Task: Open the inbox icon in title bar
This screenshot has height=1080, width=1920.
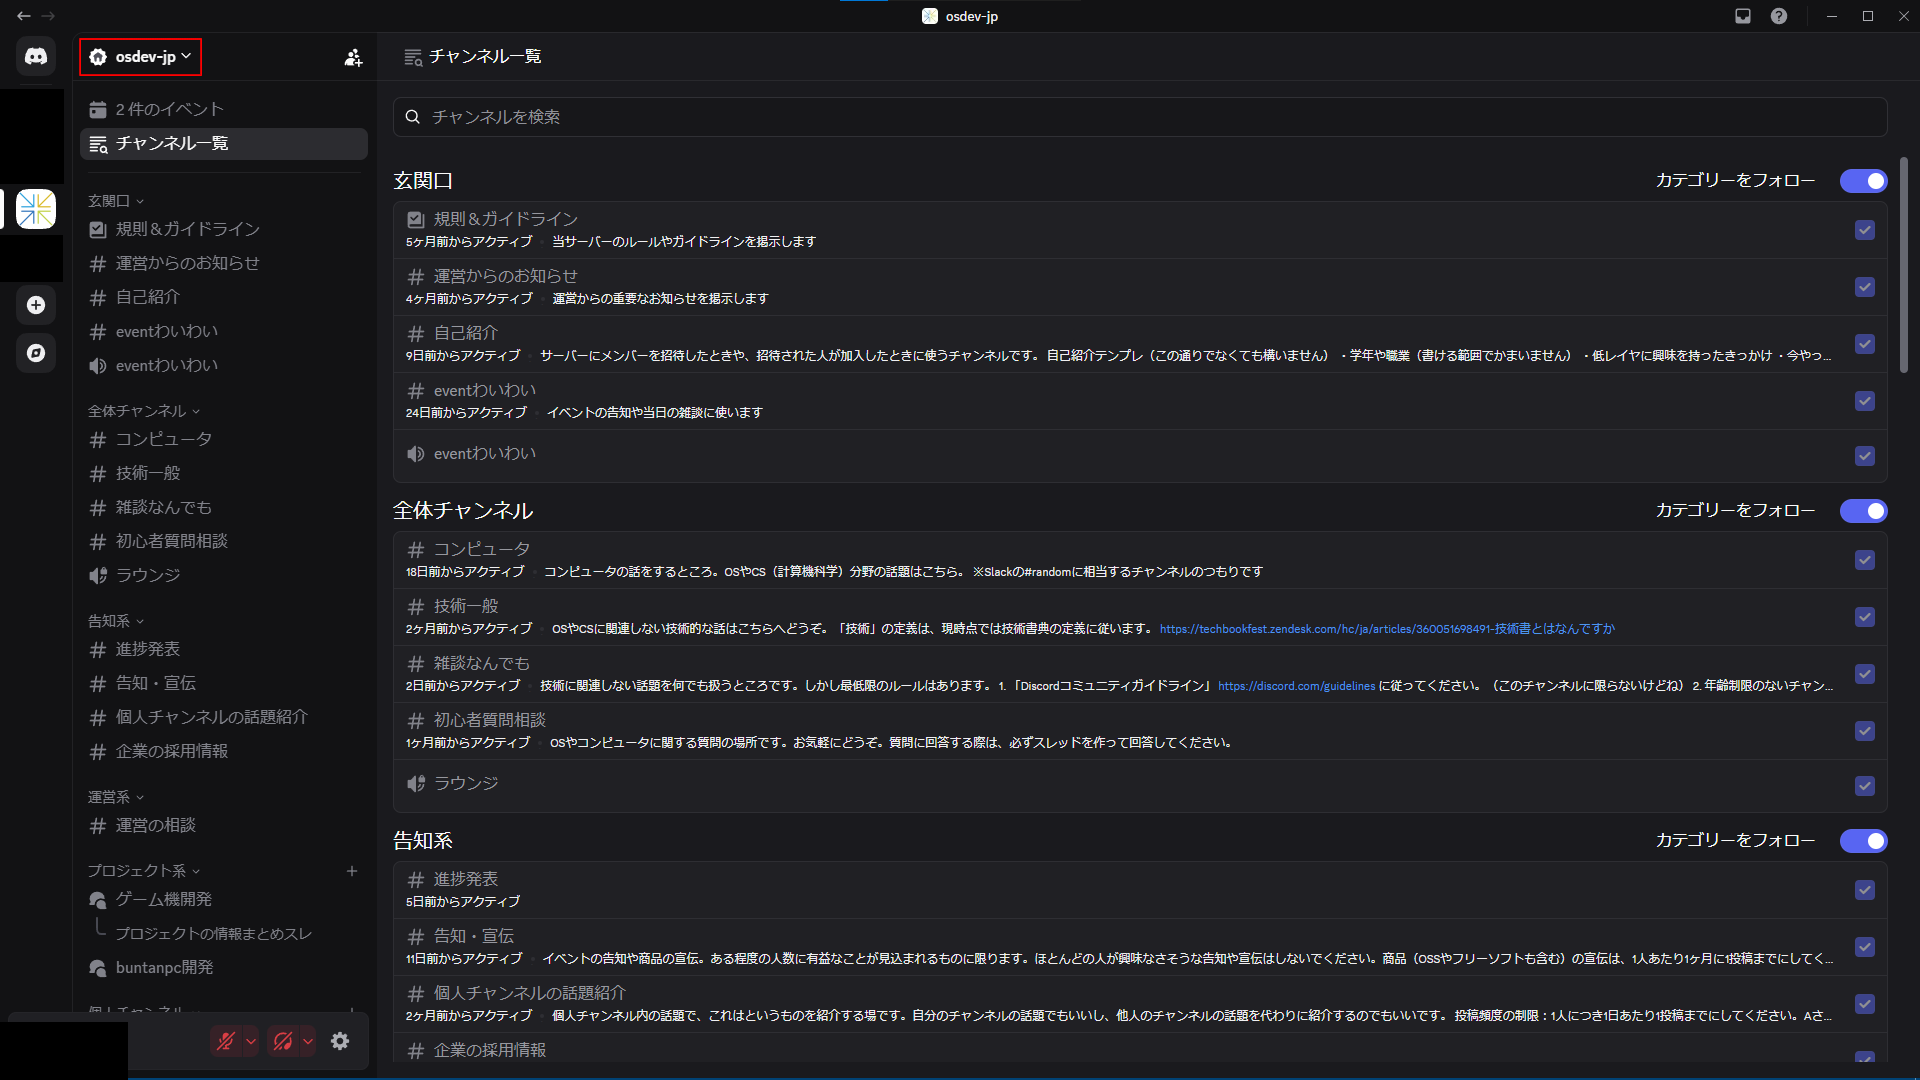Action: tap(1743, 16)
